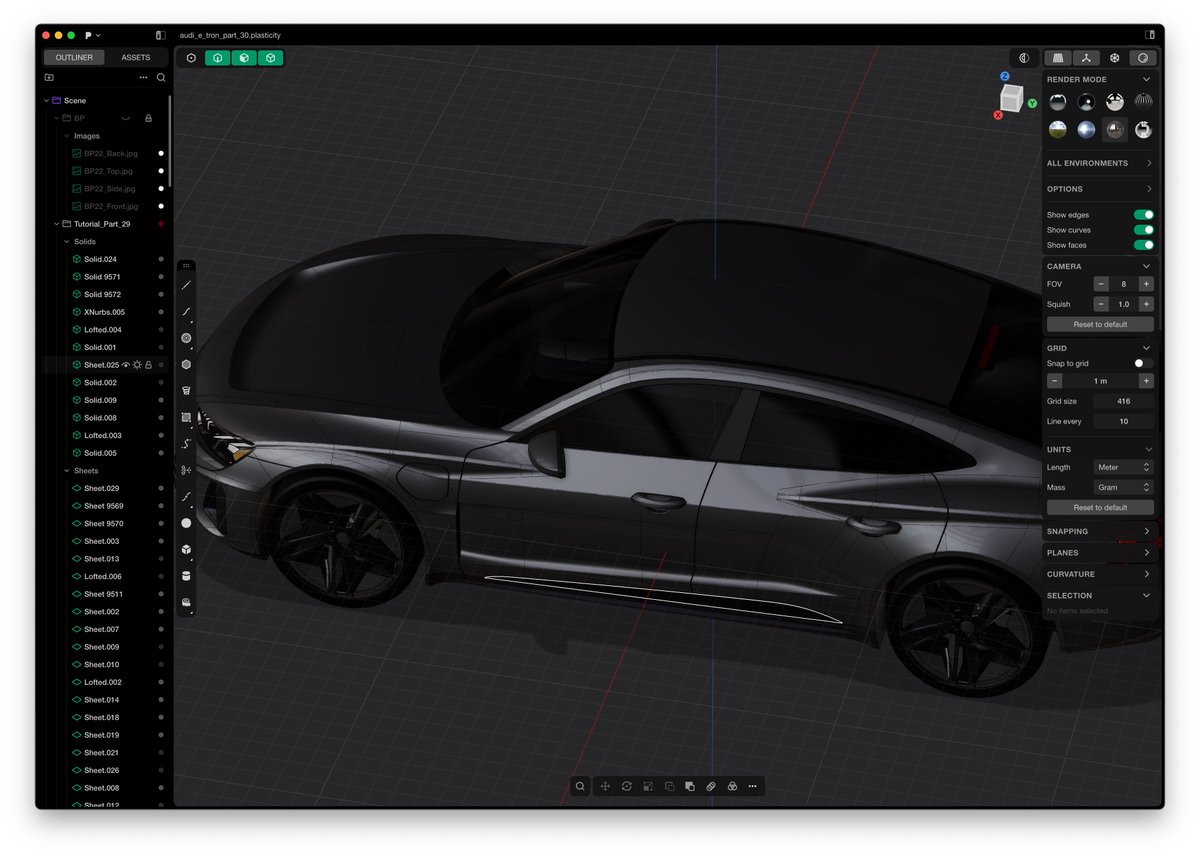The height and width of the screenshot is (856, 1200).
Task: Collapse the Sheets folder
Action: pyautogui.click(x=67, y=470)
